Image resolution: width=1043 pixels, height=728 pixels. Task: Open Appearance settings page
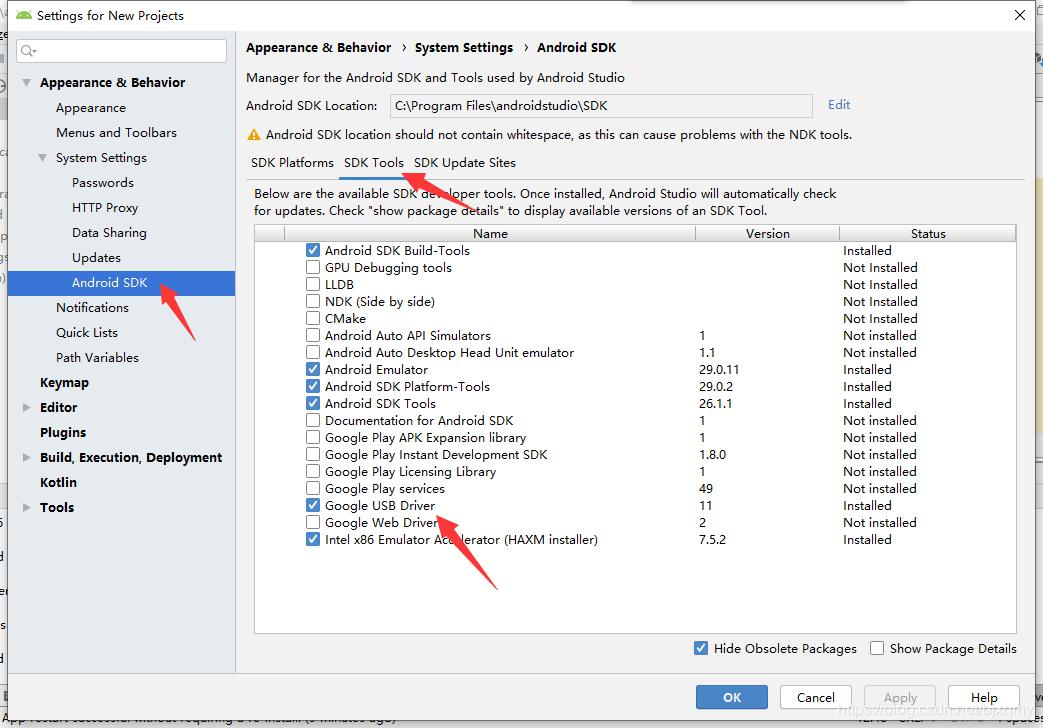coord(90,108)
